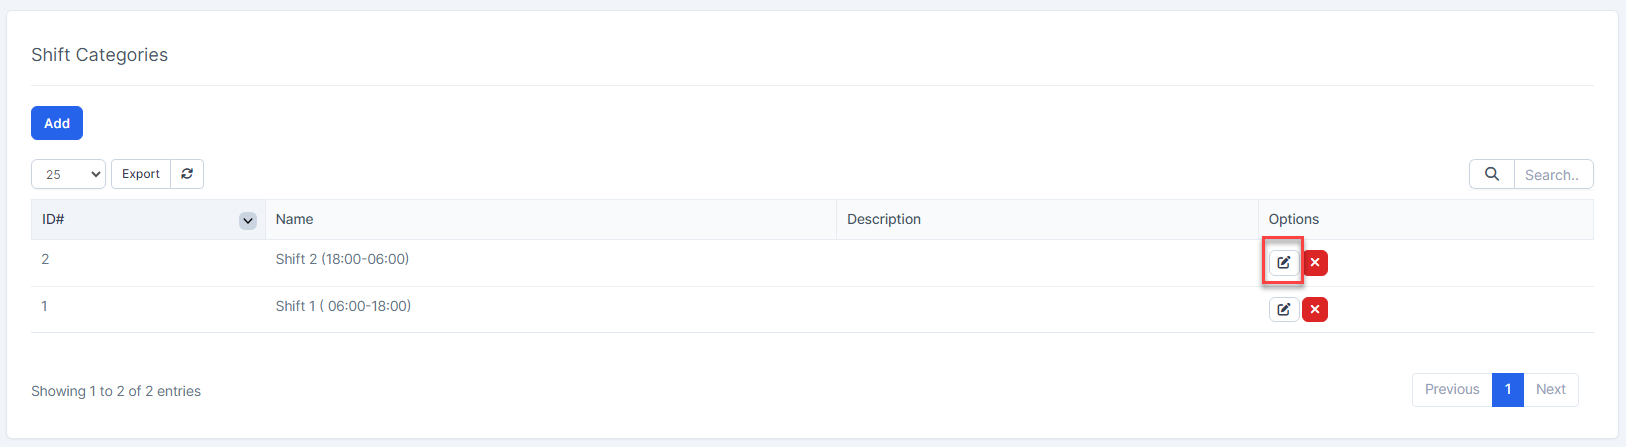Click the Shift 1 ( 06:00-18:00) name cell

click(x=343, y=306)
